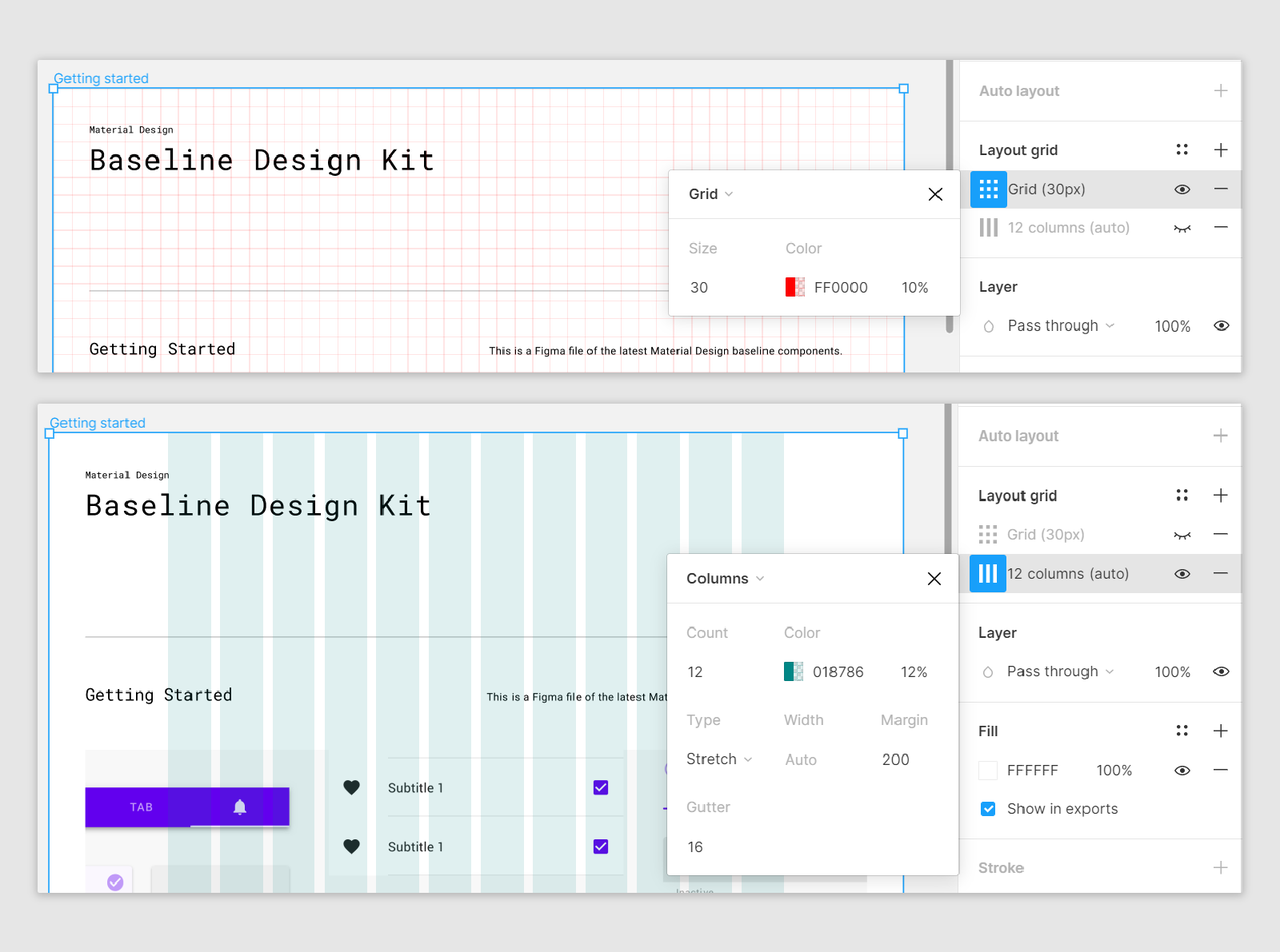This screenshot has width=1280, height=952.
Task: Open Pass through dropdown in lower screenshot
Action: pyautogui.click(x=1061, y=672)
